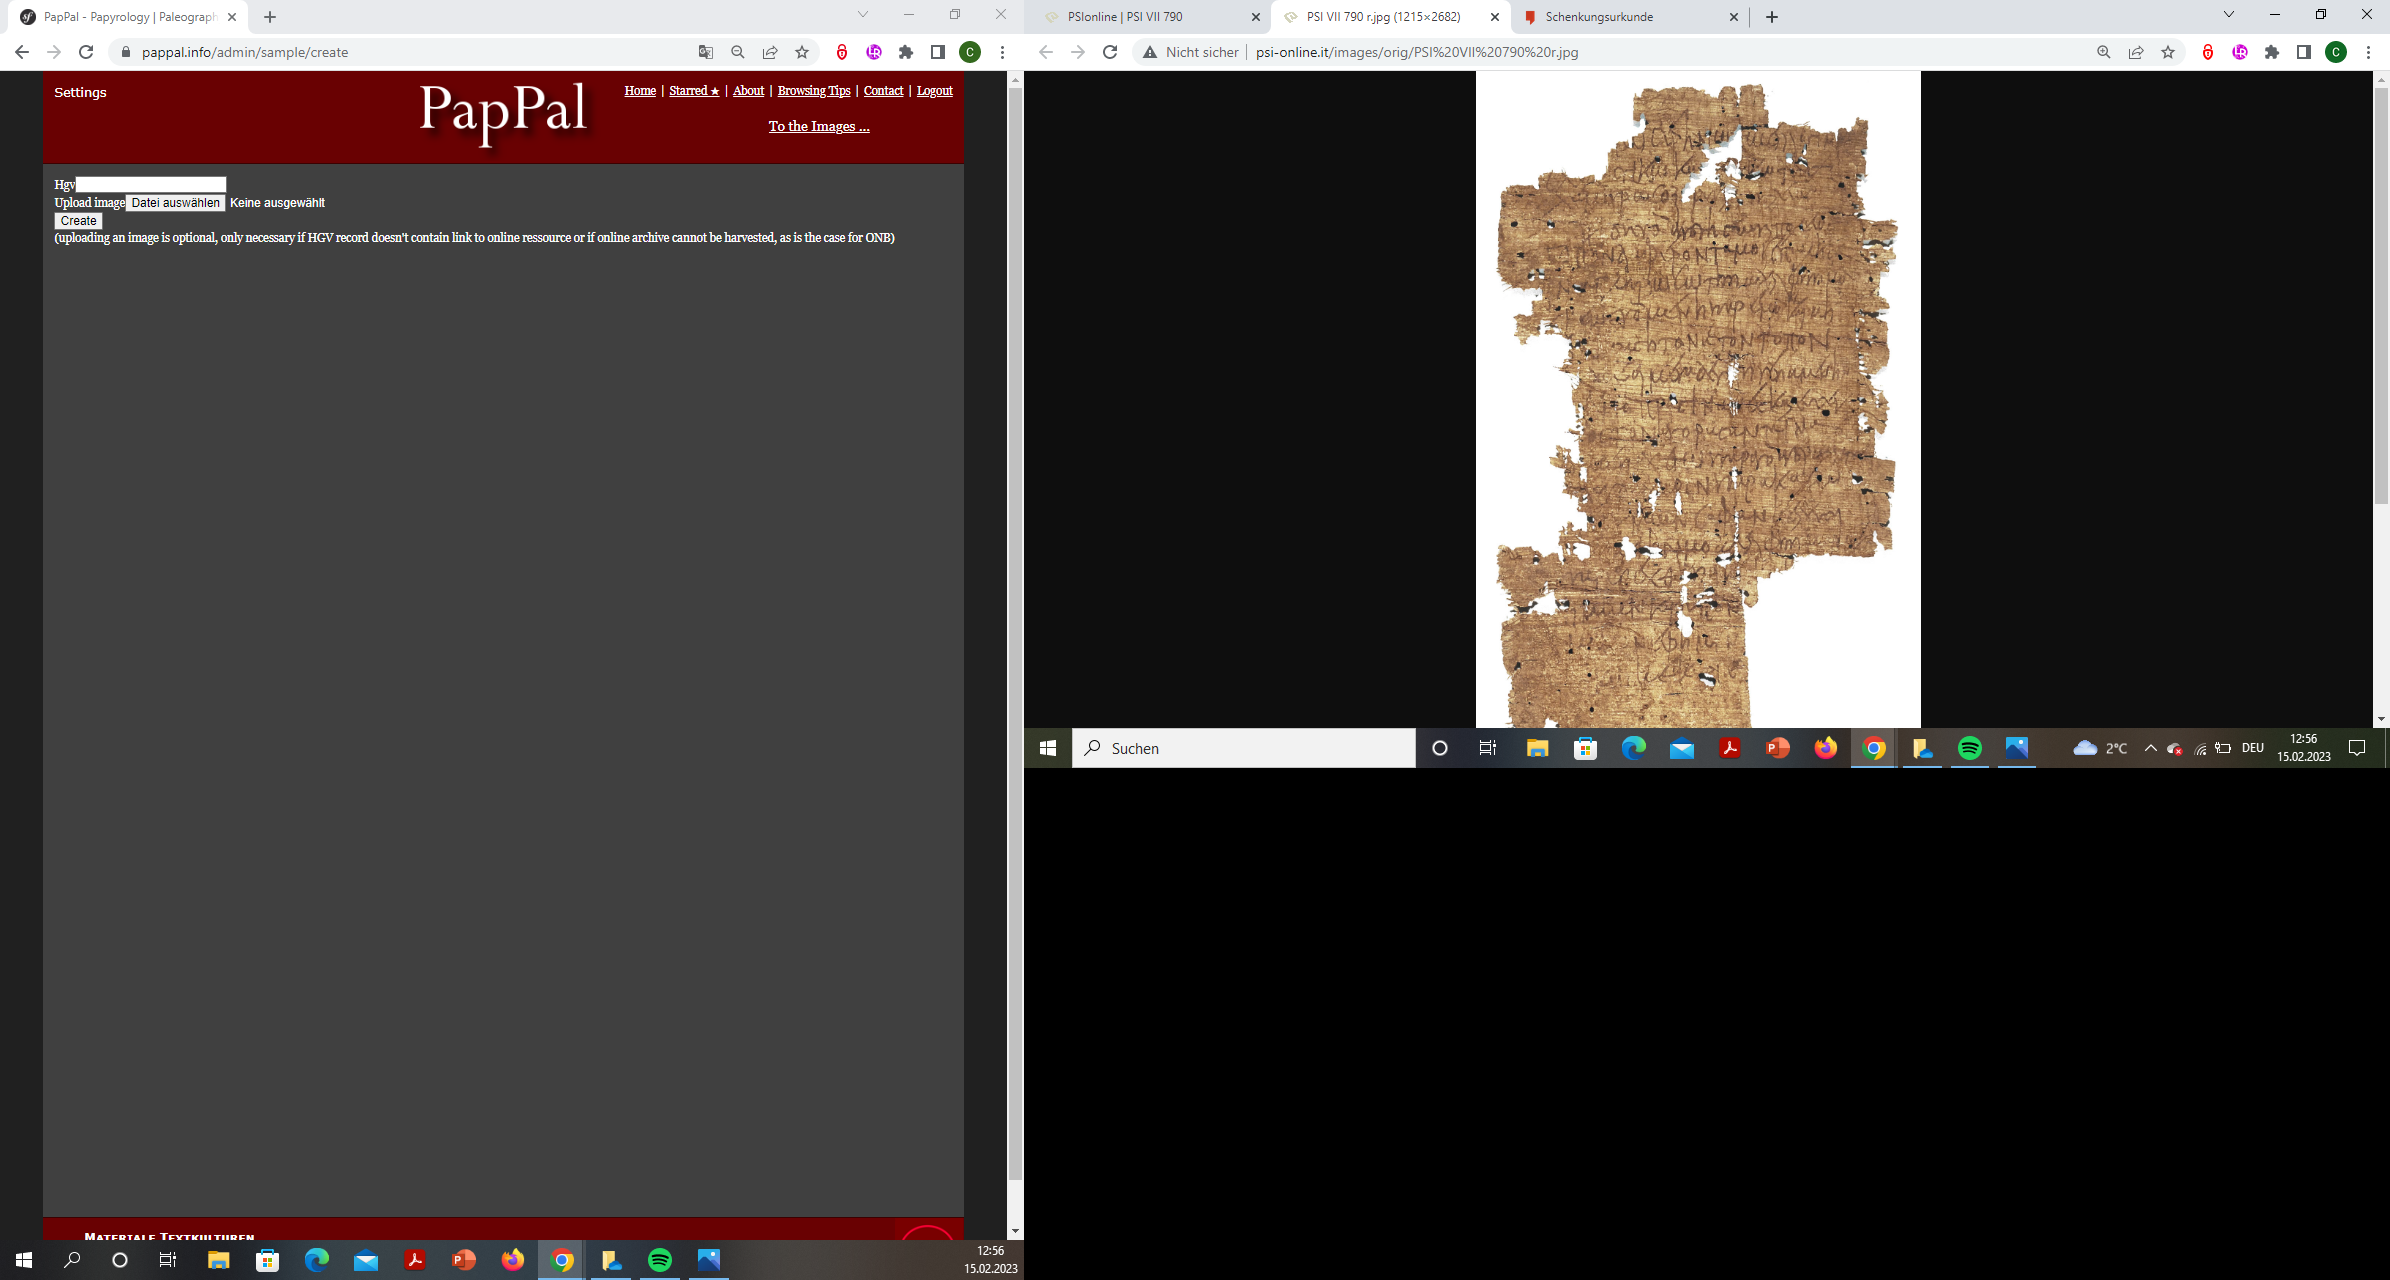Open notification center in upper taskbar
Screen dimensions: 2390x1280
click(2357, 748)
